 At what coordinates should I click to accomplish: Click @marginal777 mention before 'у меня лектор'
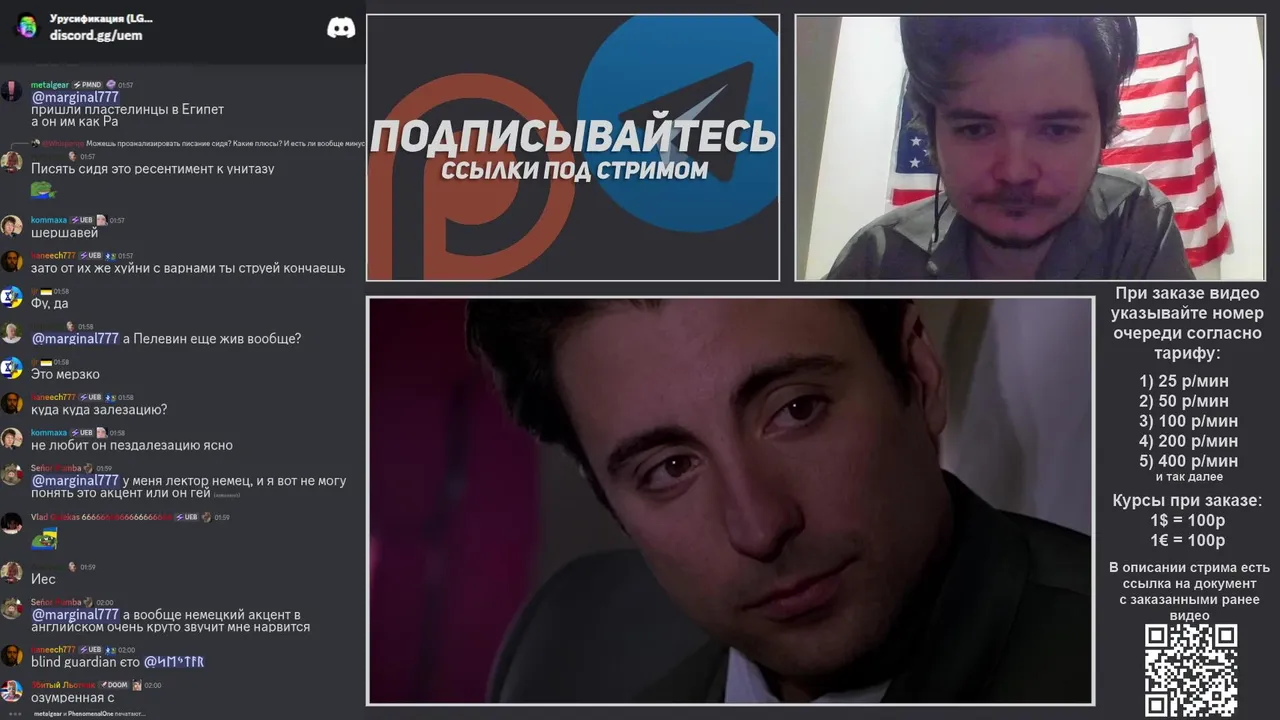pyautogui.click(x=75, y=480)
